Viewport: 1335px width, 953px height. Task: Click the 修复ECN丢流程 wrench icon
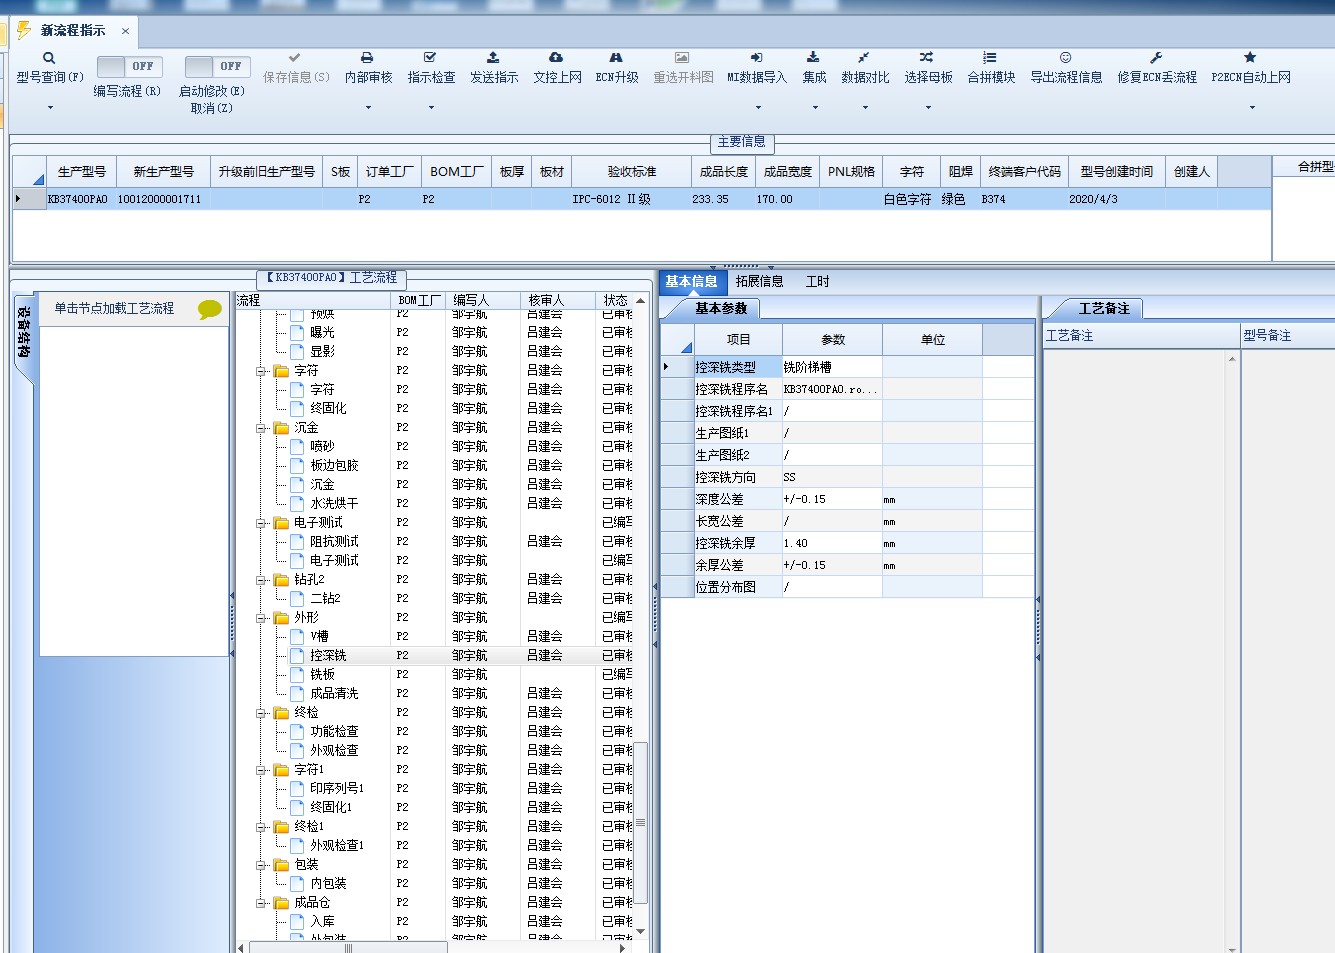click(1156, 58)
